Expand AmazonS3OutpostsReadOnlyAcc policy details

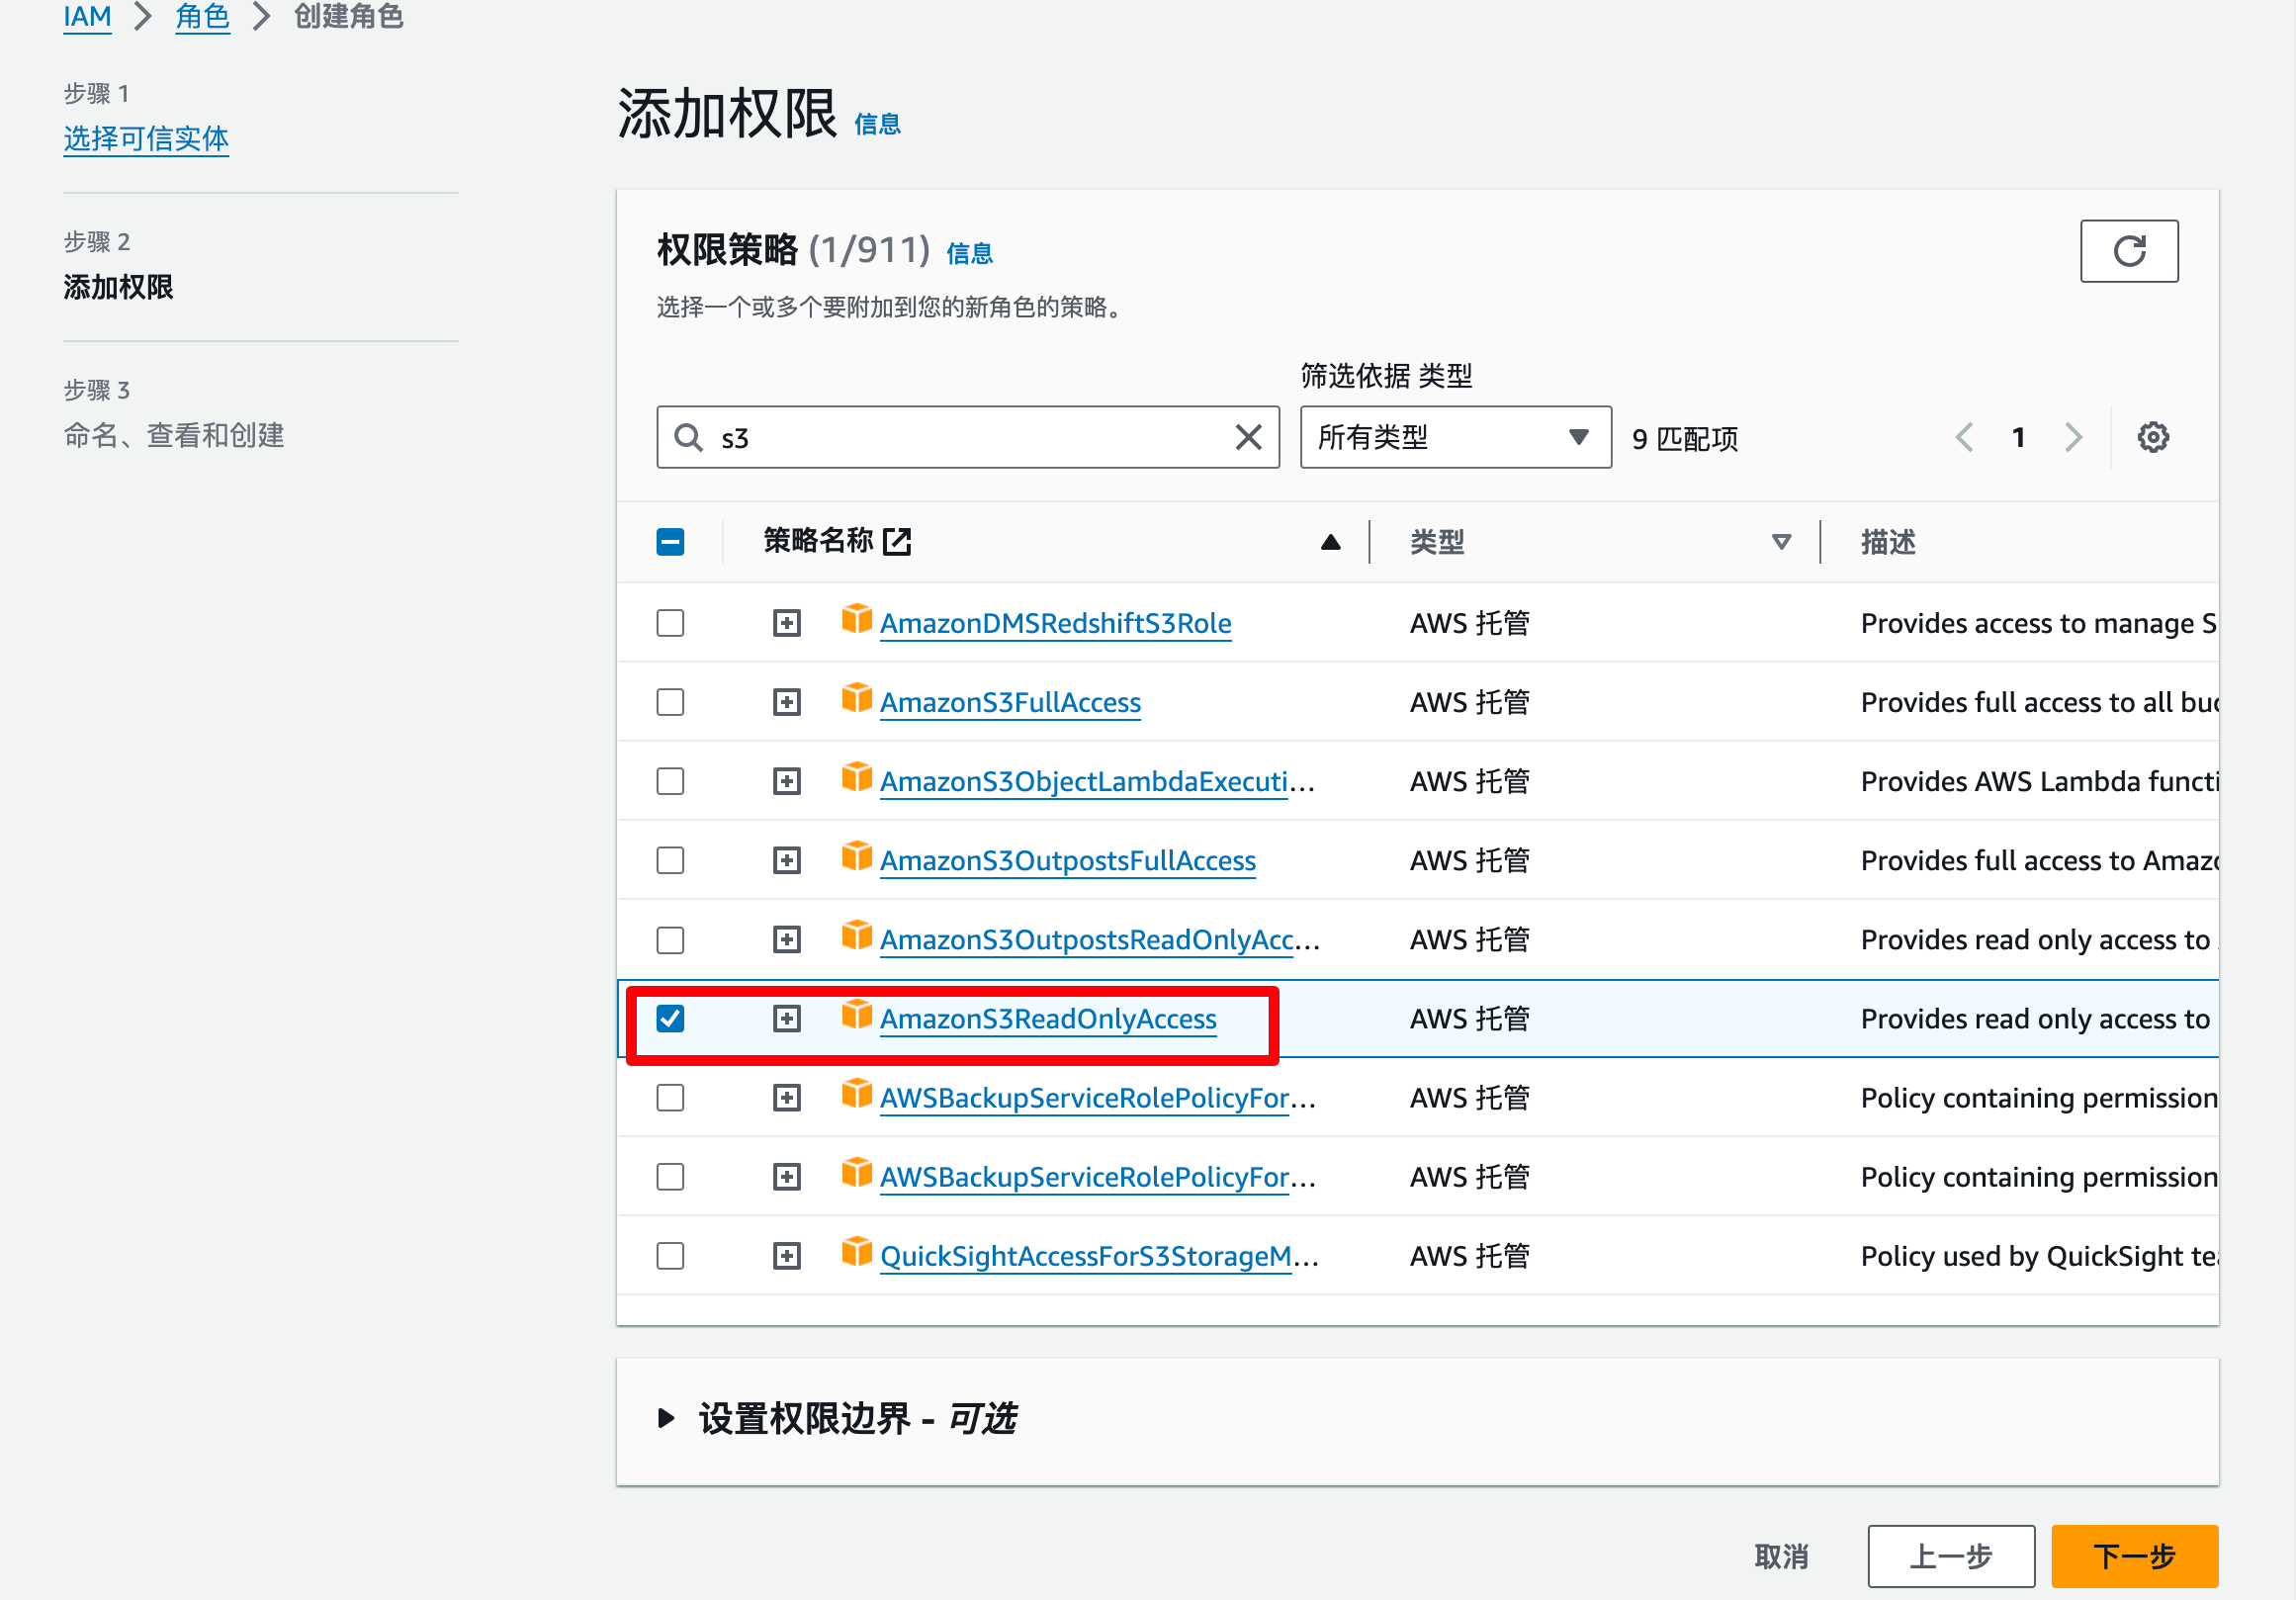787,940
